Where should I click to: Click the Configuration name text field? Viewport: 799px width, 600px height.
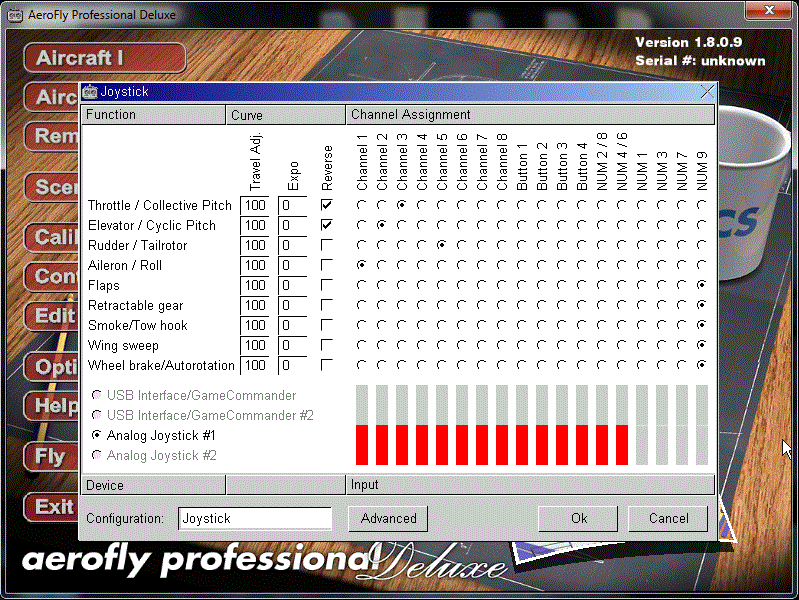click(x=255, y=518)
